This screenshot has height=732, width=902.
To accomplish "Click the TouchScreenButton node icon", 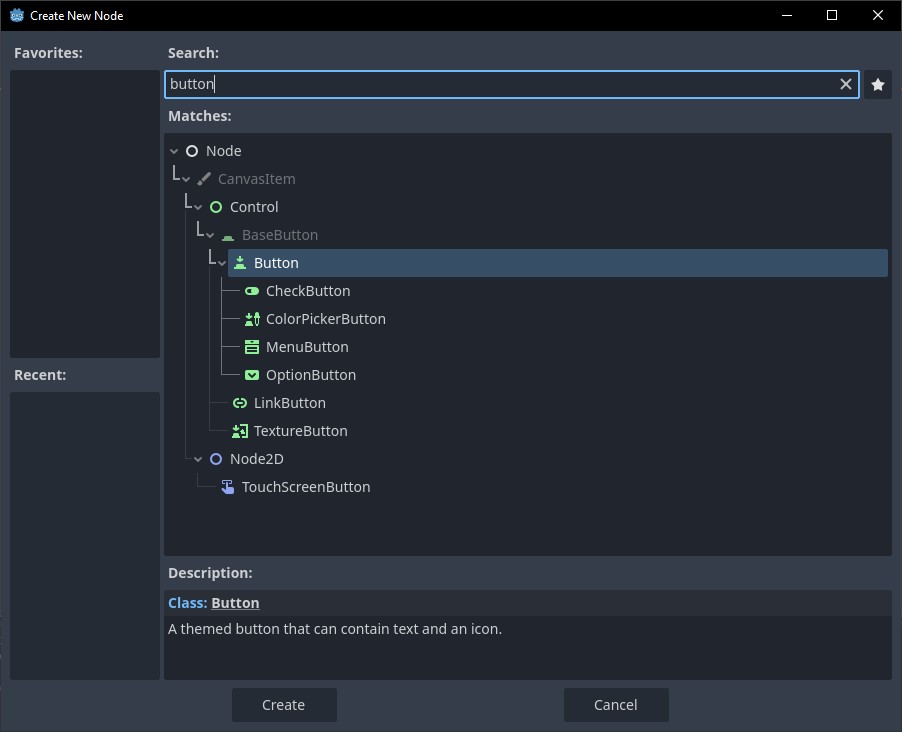I will pyautogui.click(x=228, y=487).
